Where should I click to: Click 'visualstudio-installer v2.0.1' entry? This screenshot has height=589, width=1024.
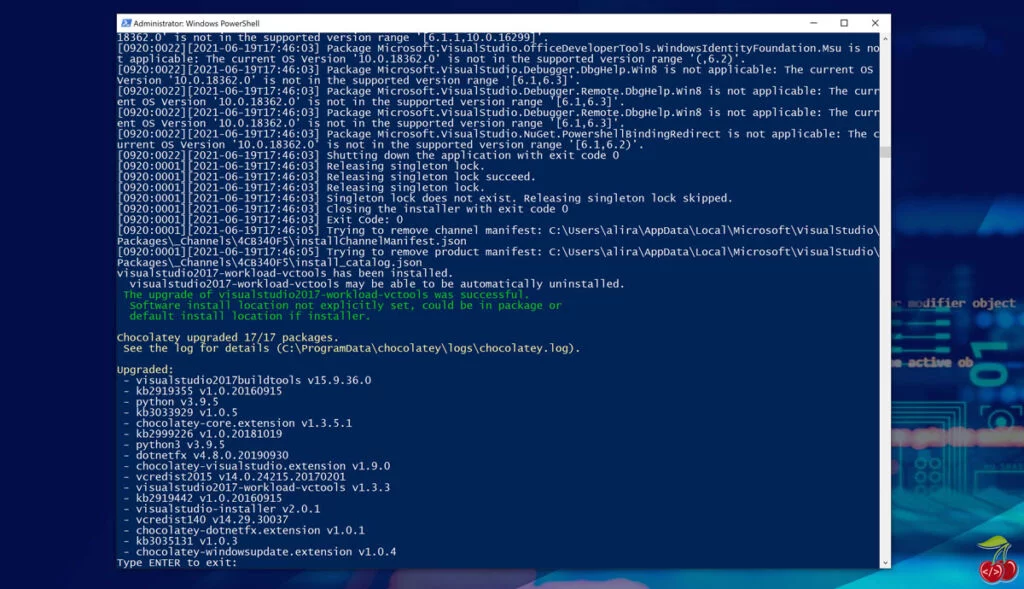tap(228, 509)
